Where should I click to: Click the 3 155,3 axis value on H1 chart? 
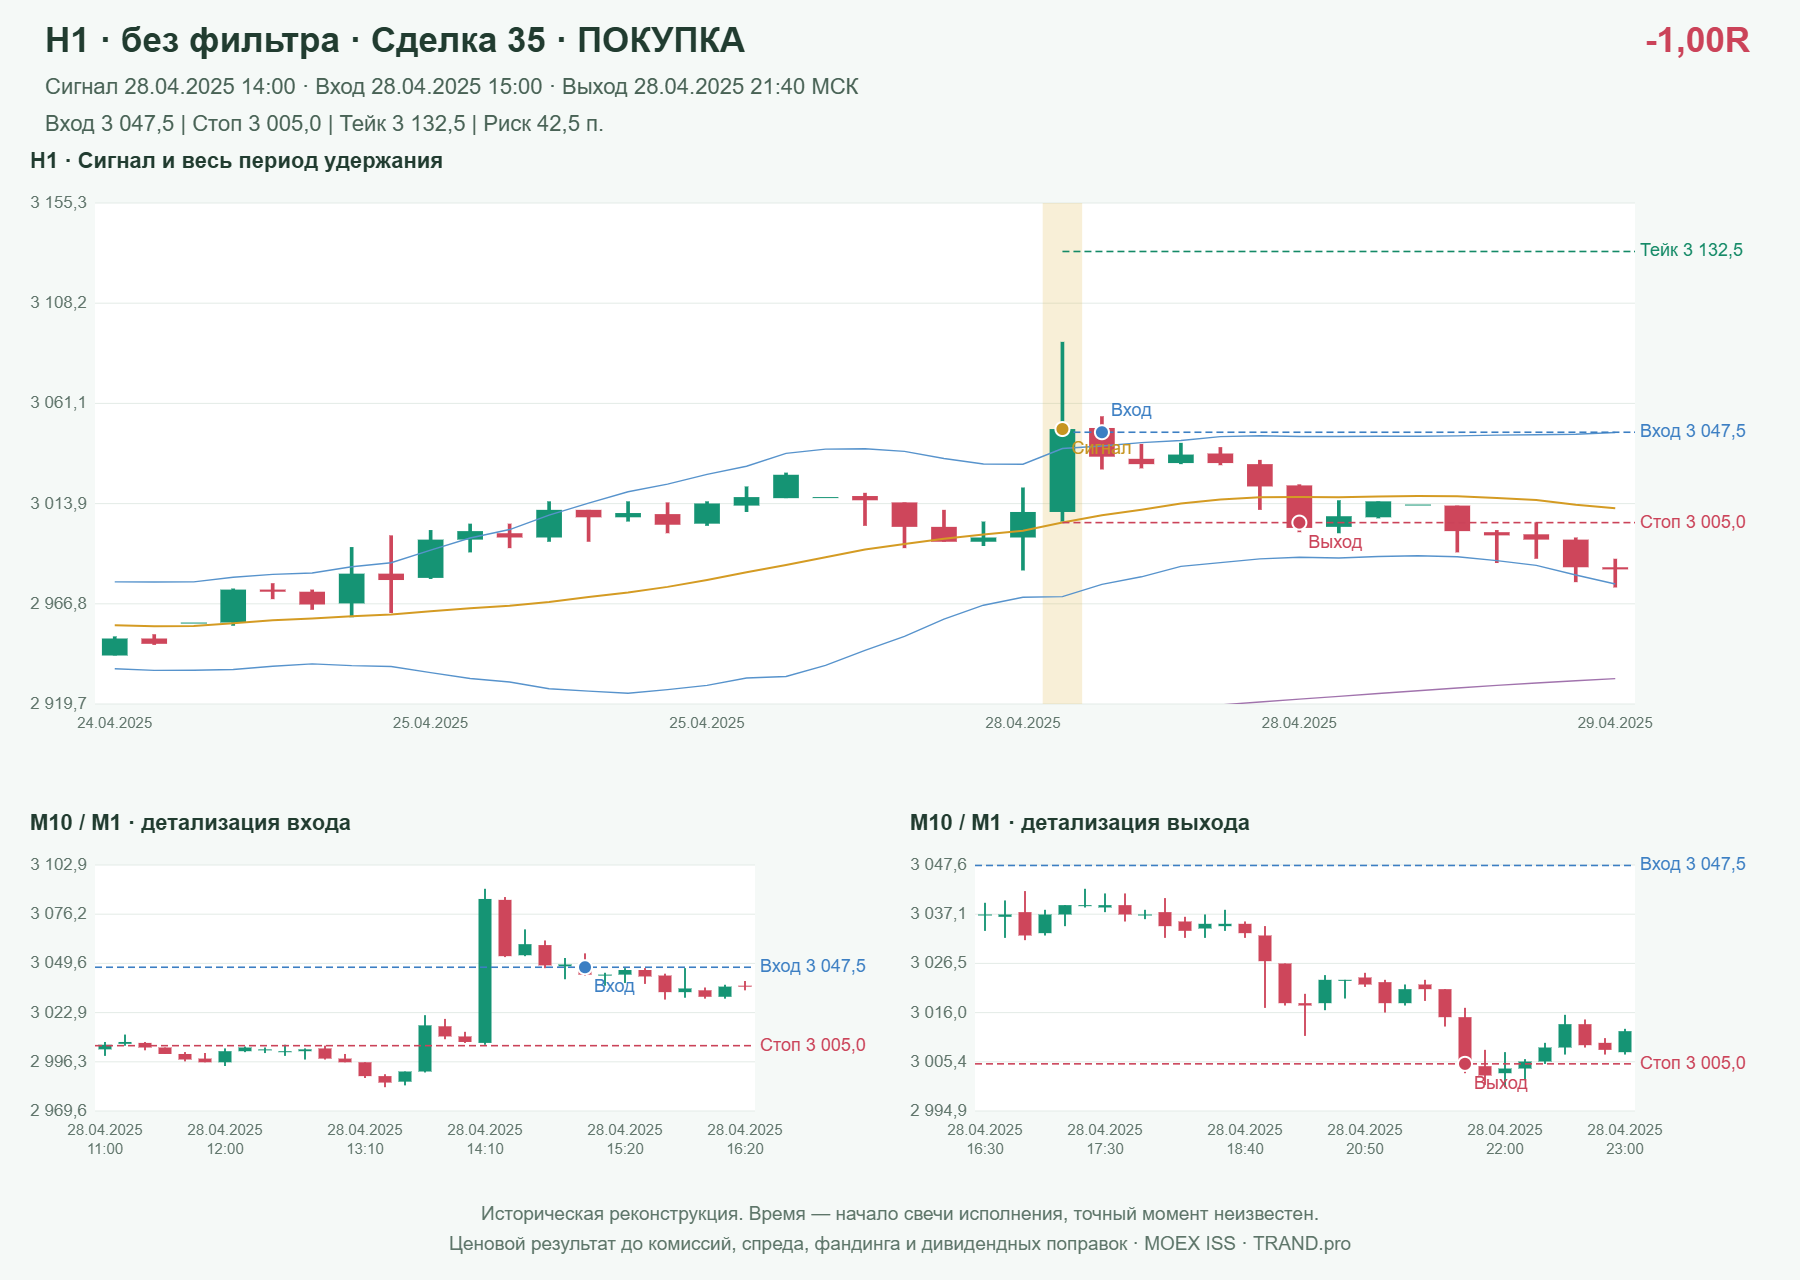[x=58, y=203]
